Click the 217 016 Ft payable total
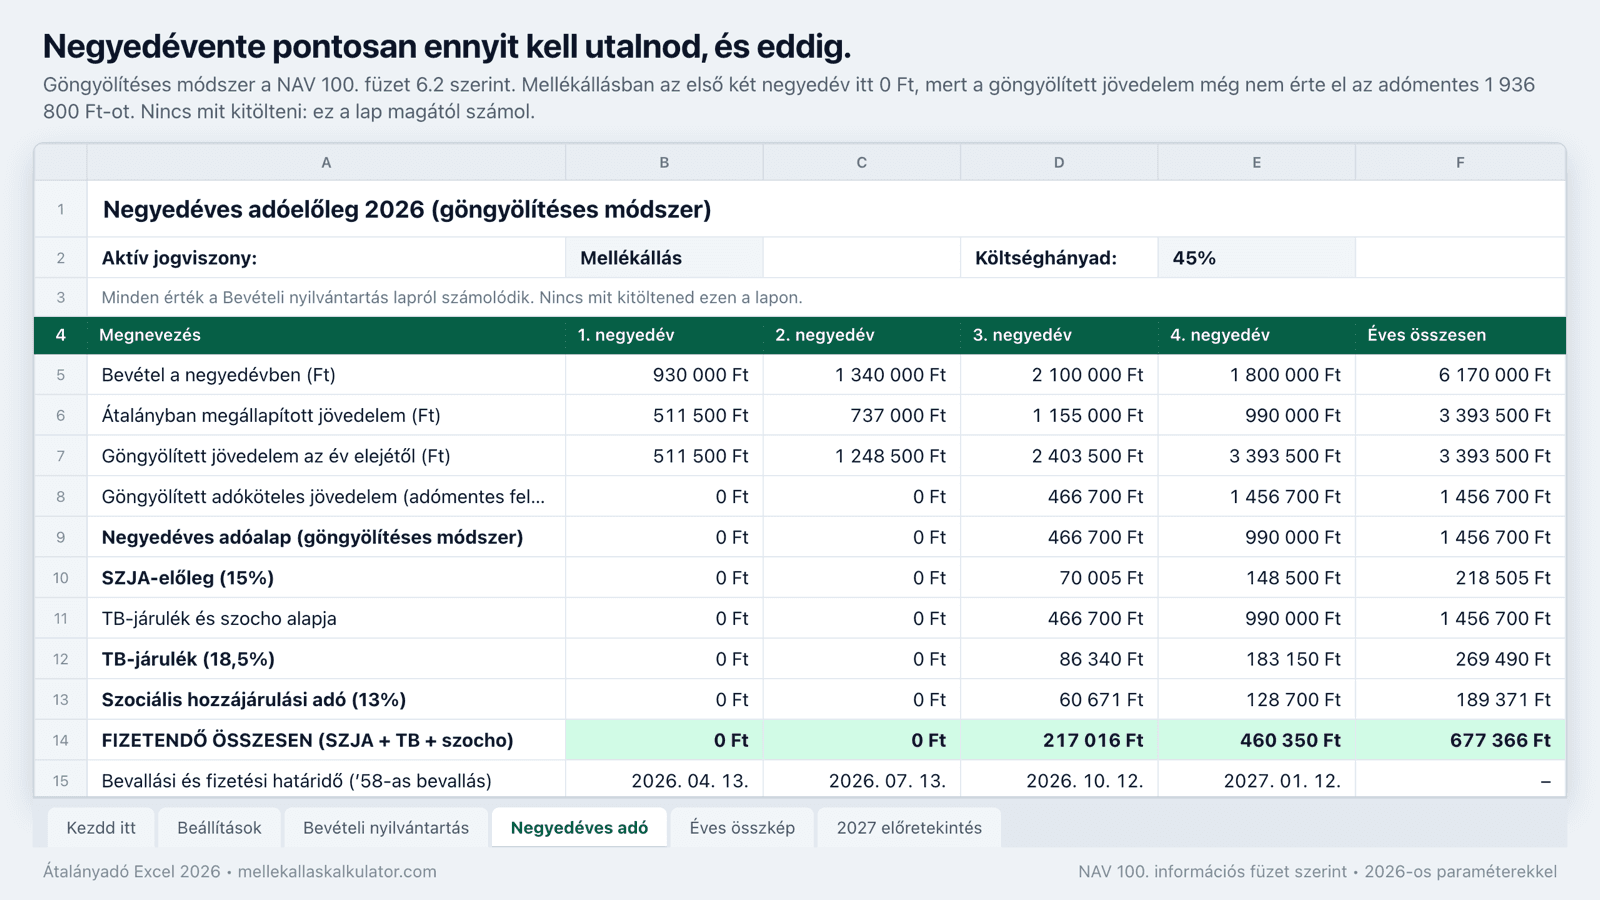1600x900 pixels. click(x=1059, y=740)
